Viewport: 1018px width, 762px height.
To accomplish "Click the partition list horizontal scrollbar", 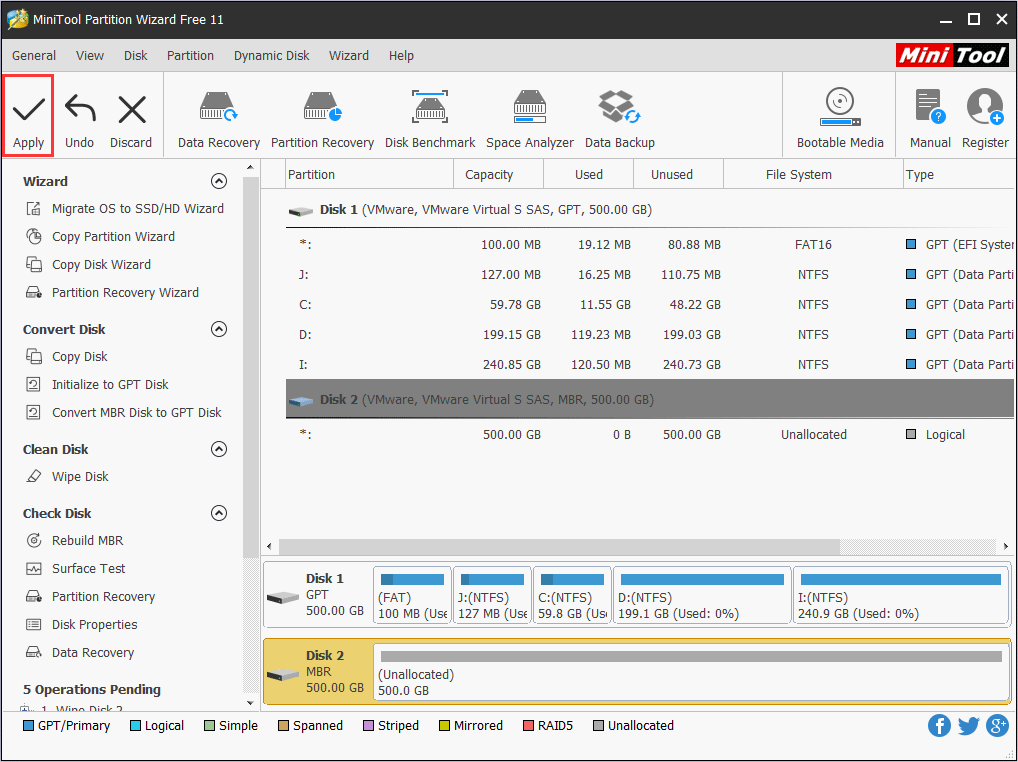I will [559, 547].
